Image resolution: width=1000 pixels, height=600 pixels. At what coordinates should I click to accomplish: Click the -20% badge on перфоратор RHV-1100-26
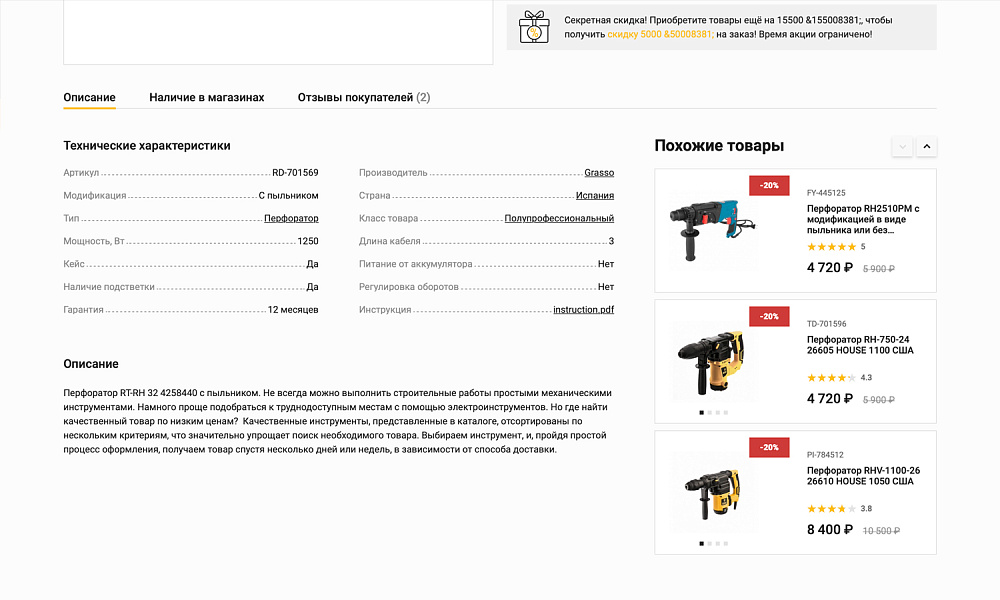(x=768, y=447)
